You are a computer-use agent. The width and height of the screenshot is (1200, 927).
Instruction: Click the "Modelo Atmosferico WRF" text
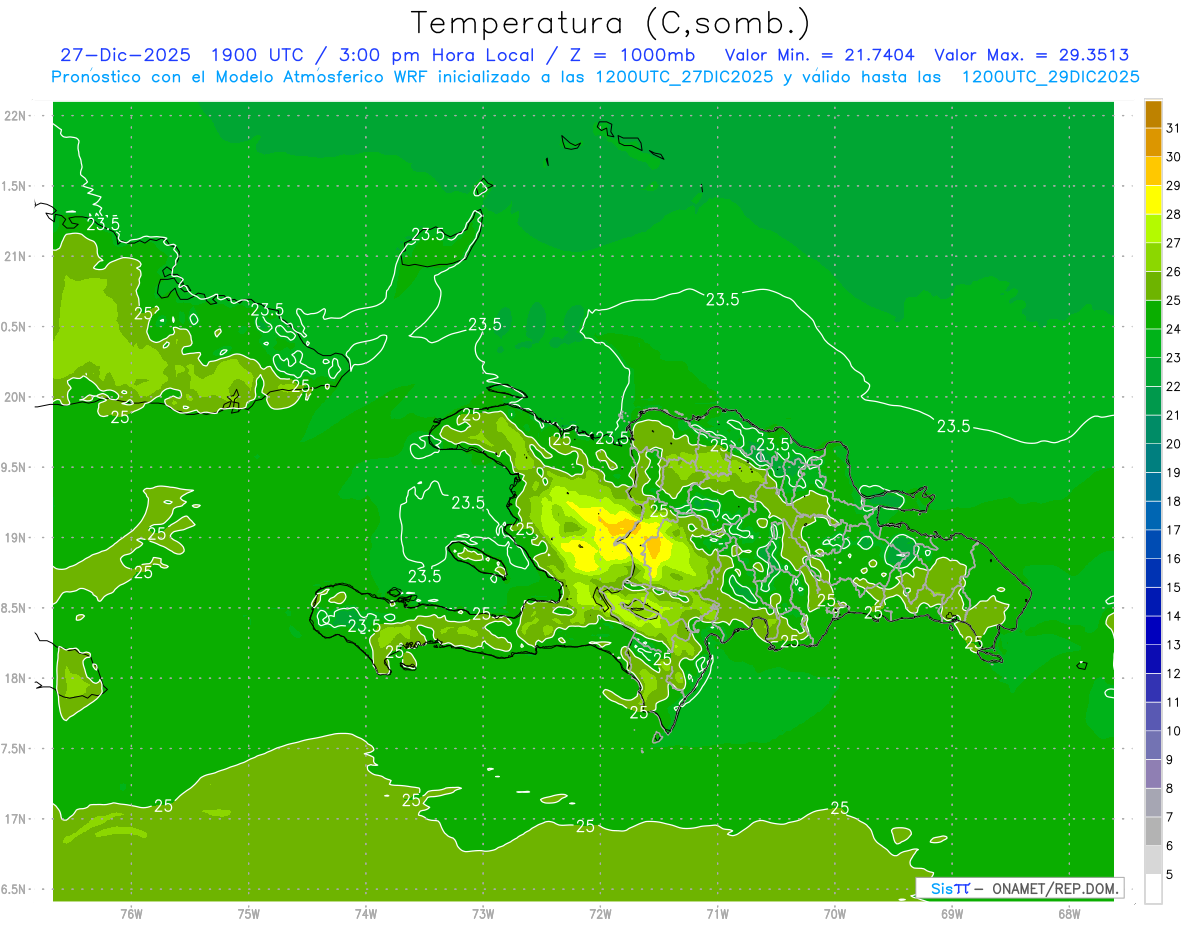(321, 77)
